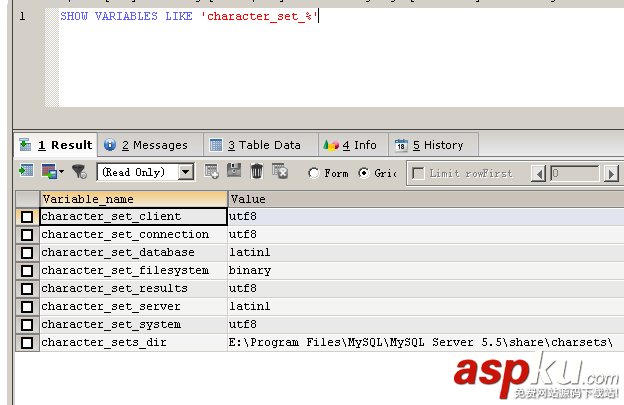The width and height of the screenshot is (624, 405).
Task: Check the character_set_system row checkbox
Action: (27, 325)
